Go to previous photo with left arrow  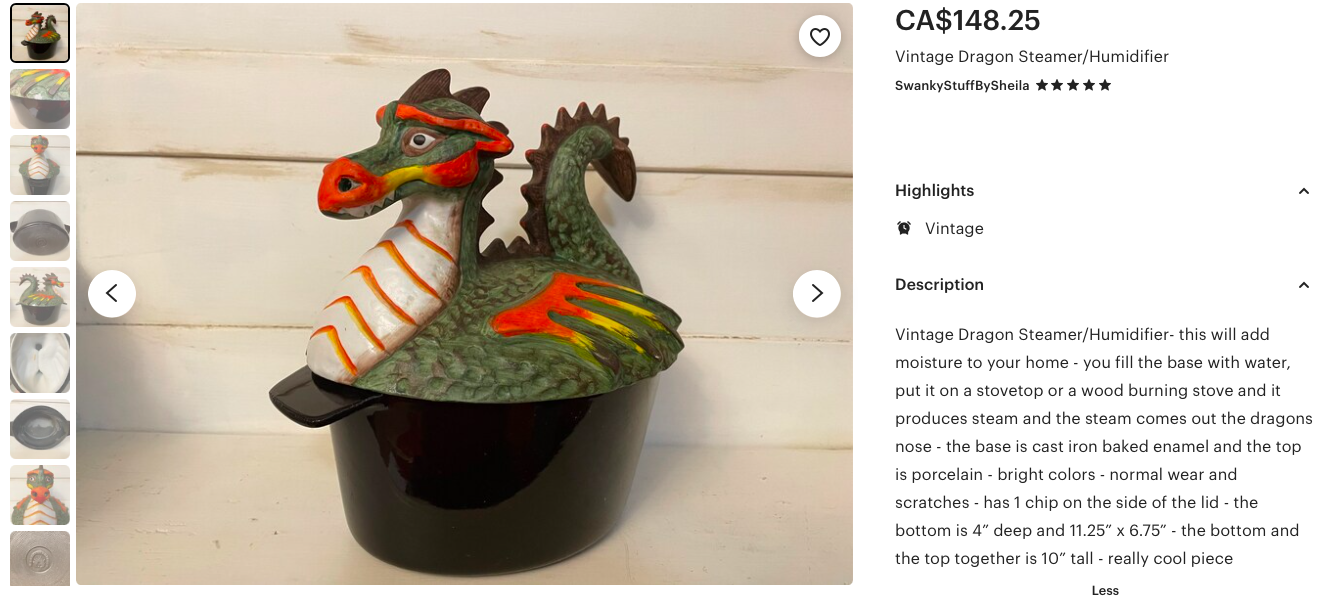(112, 293)
